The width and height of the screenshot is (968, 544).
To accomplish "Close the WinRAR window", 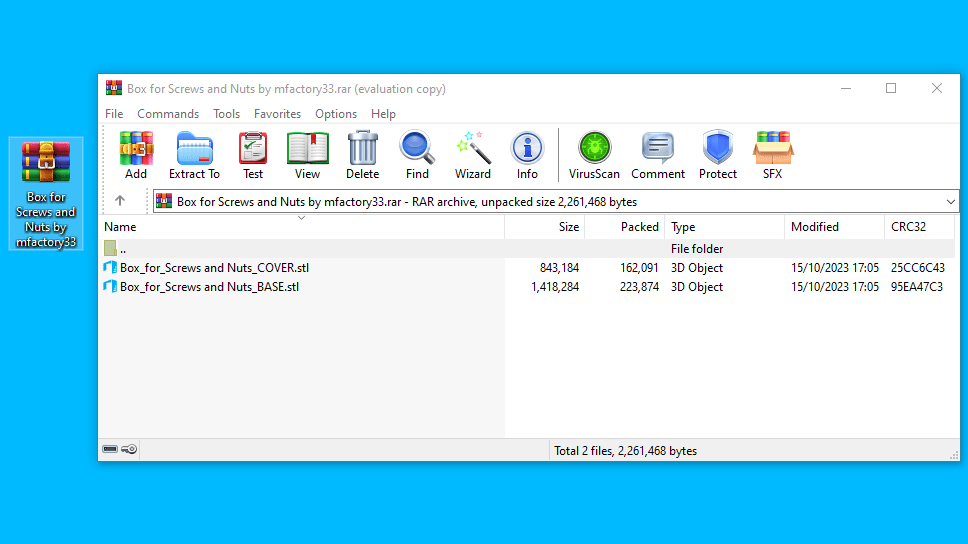I will [x=937, y=88].
